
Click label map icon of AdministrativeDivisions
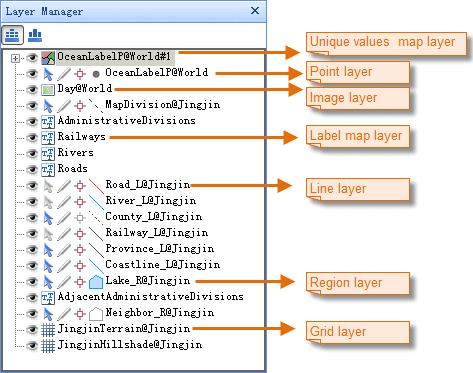click(x=48, y=122)
